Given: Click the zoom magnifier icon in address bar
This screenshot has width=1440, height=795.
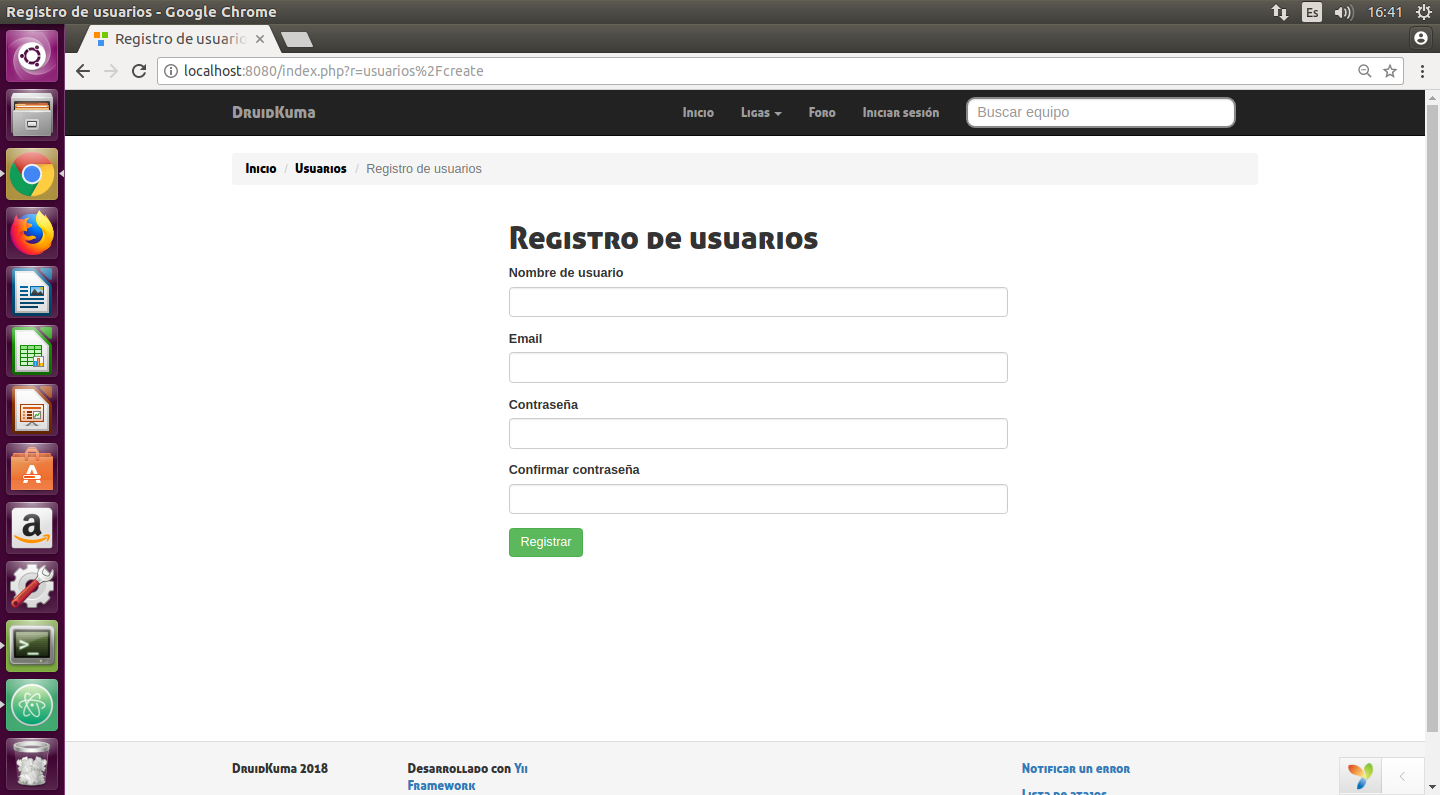Looking at the screenshot, I should pyautogui.click(x=1364, y=71).
